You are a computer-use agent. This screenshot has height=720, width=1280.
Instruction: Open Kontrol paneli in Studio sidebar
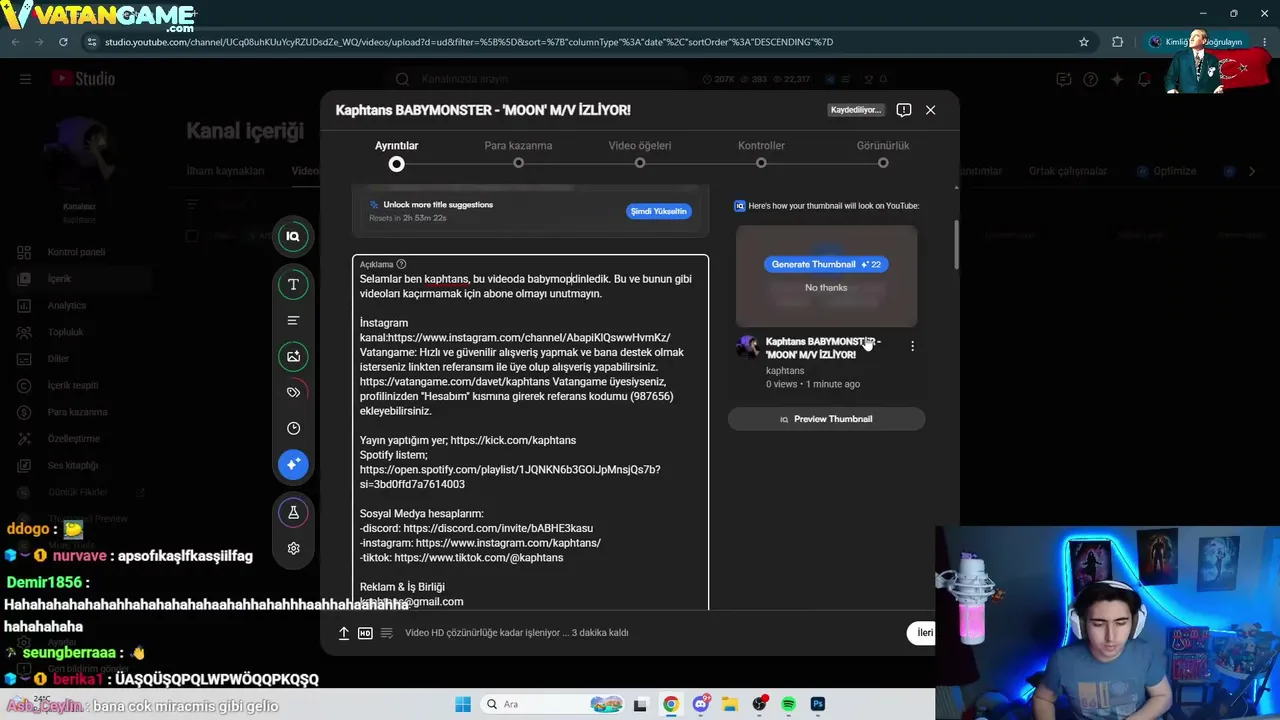click(x=76, y=252)
